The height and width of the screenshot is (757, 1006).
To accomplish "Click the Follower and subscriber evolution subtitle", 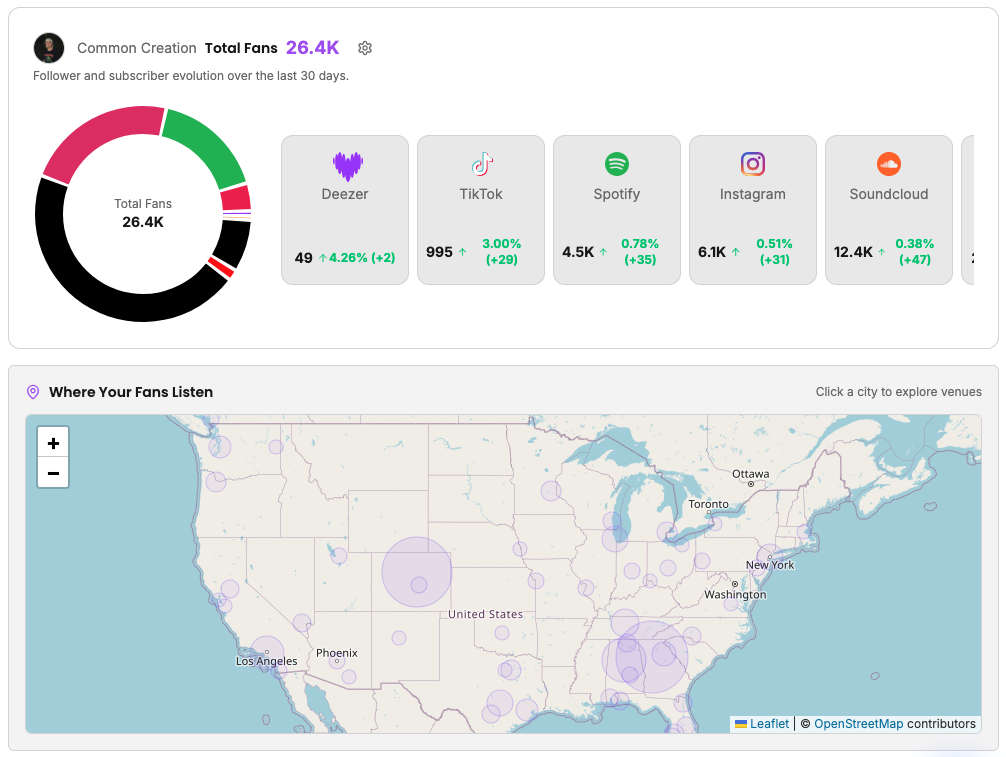I will click(191, 76).
